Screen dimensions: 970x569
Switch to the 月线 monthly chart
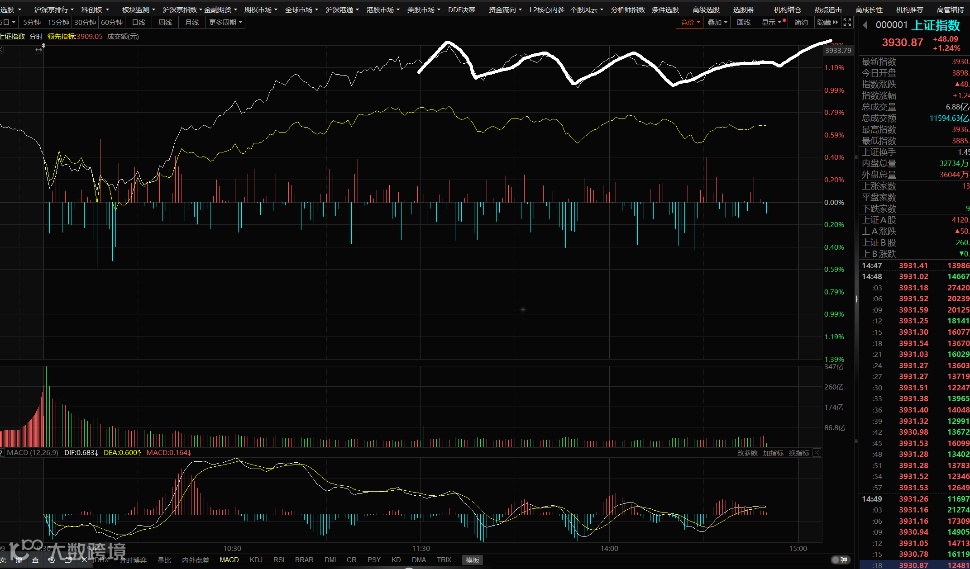(192, 22)
